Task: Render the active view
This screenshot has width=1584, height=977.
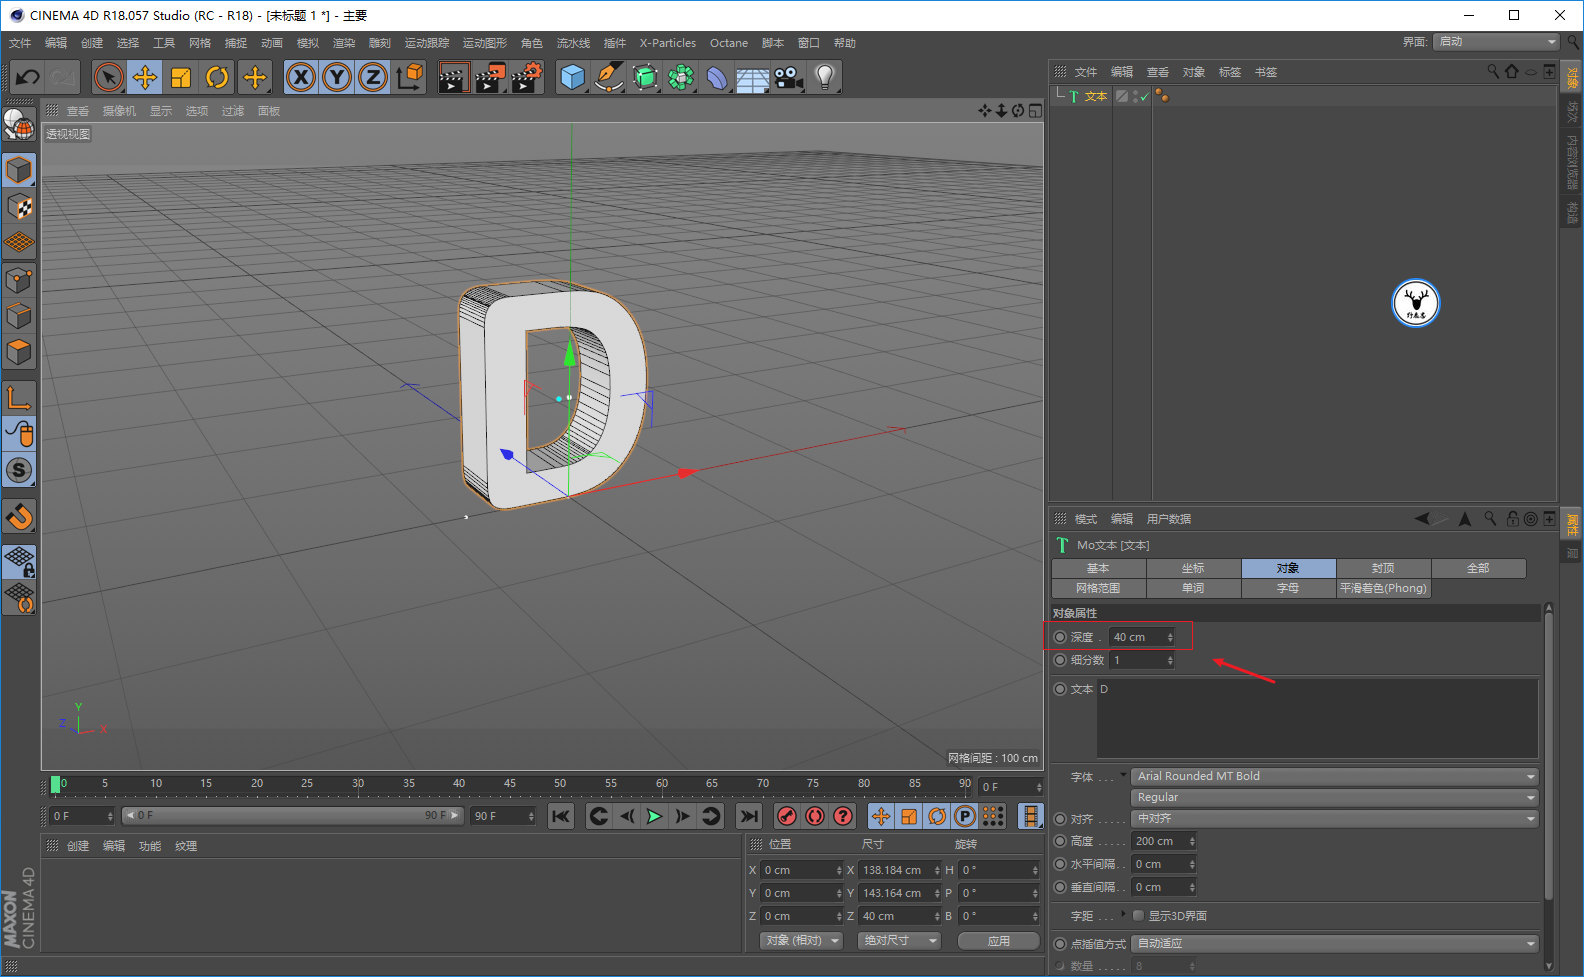Action: point(454,77)
